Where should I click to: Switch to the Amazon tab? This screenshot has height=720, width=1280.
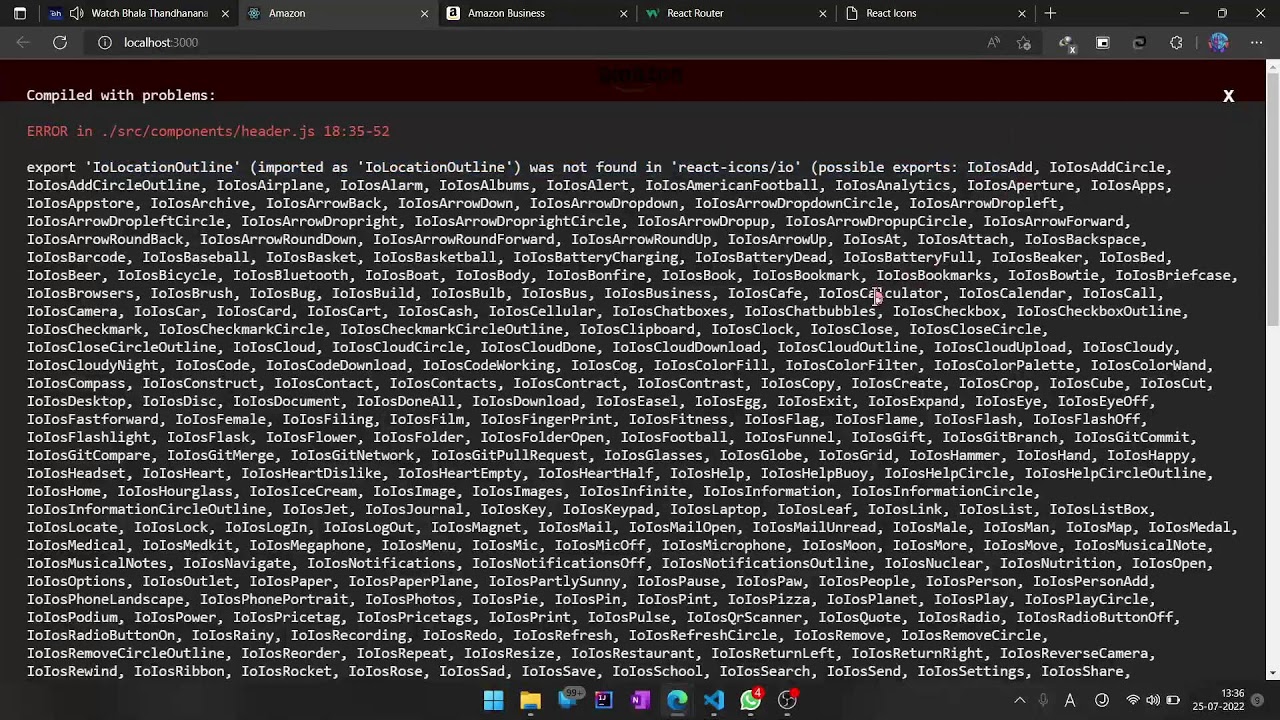click(336, 13)
